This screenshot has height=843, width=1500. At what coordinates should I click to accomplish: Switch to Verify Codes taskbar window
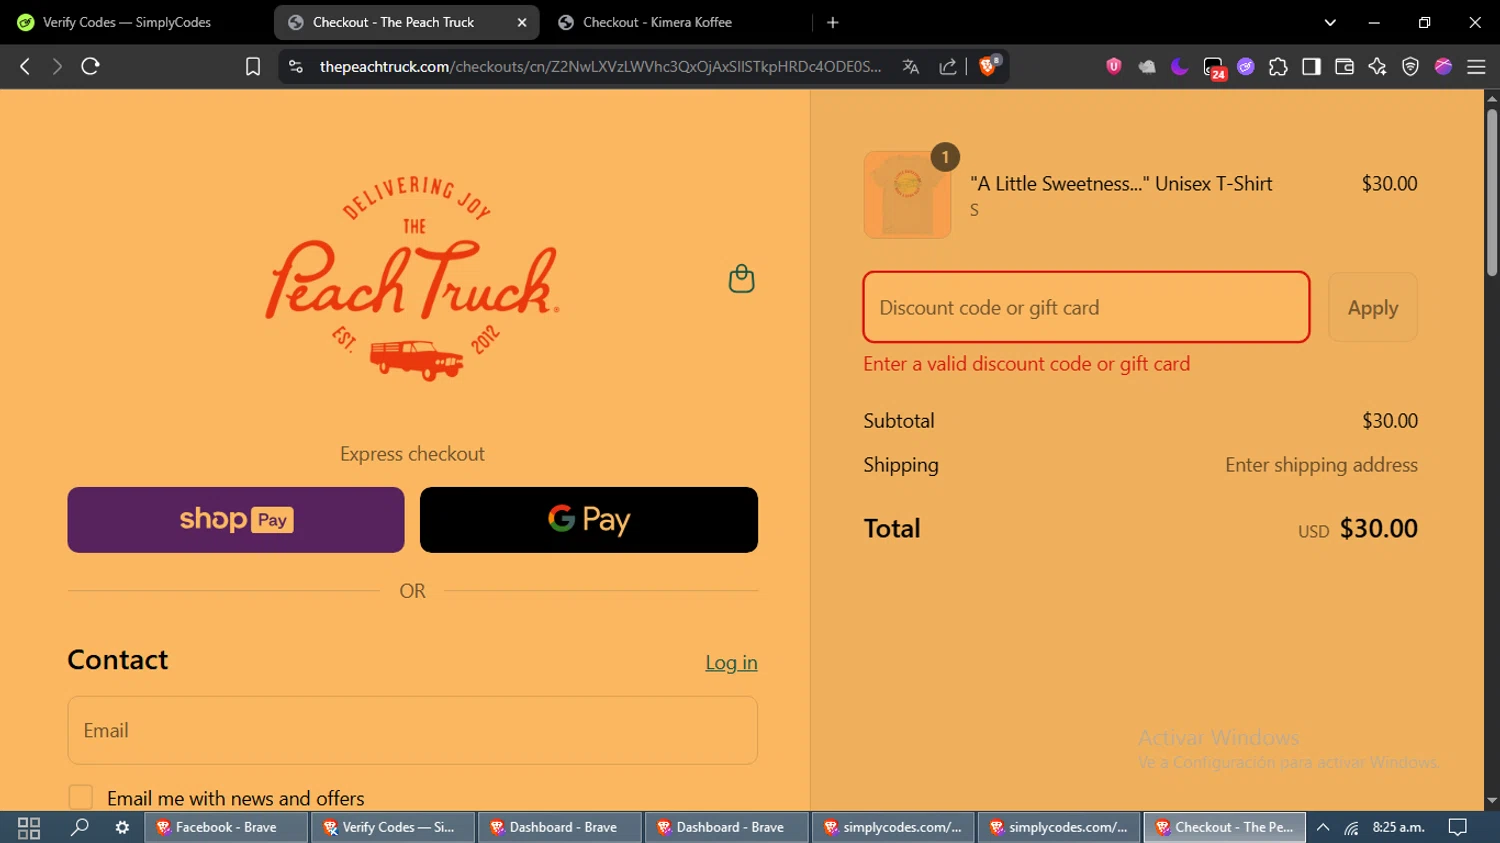(x=394, y=827)
